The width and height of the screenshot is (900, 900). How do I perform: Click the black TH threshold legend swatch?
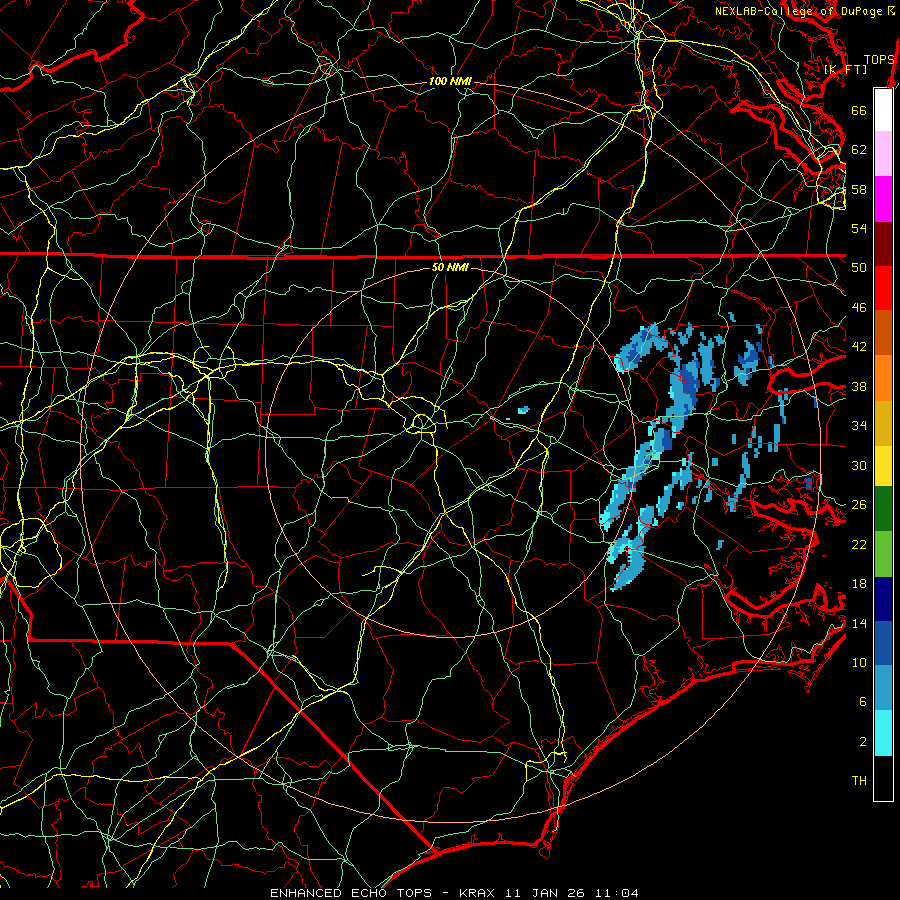click(883, 778)
